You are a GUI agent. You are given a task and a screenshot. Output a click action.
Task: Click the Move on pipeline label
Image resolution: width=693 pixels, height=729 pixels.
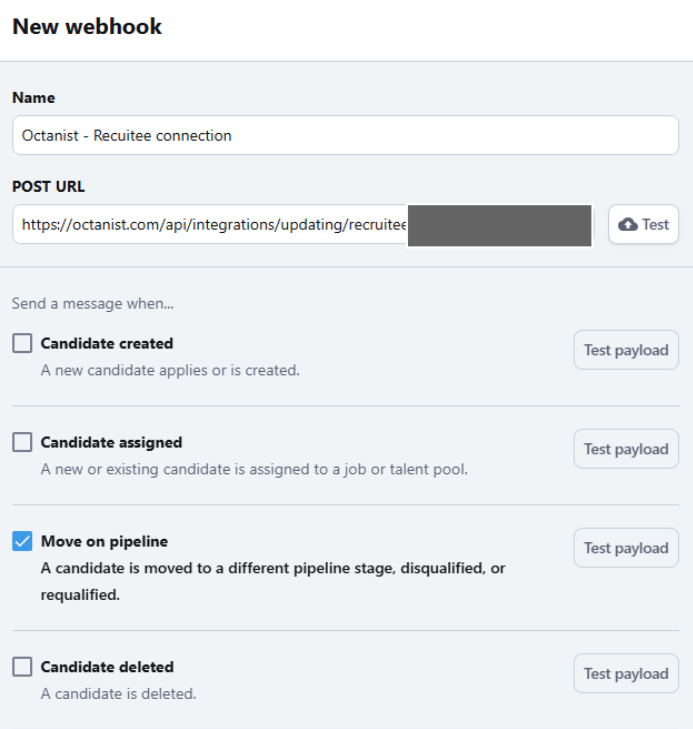[104, 541]
